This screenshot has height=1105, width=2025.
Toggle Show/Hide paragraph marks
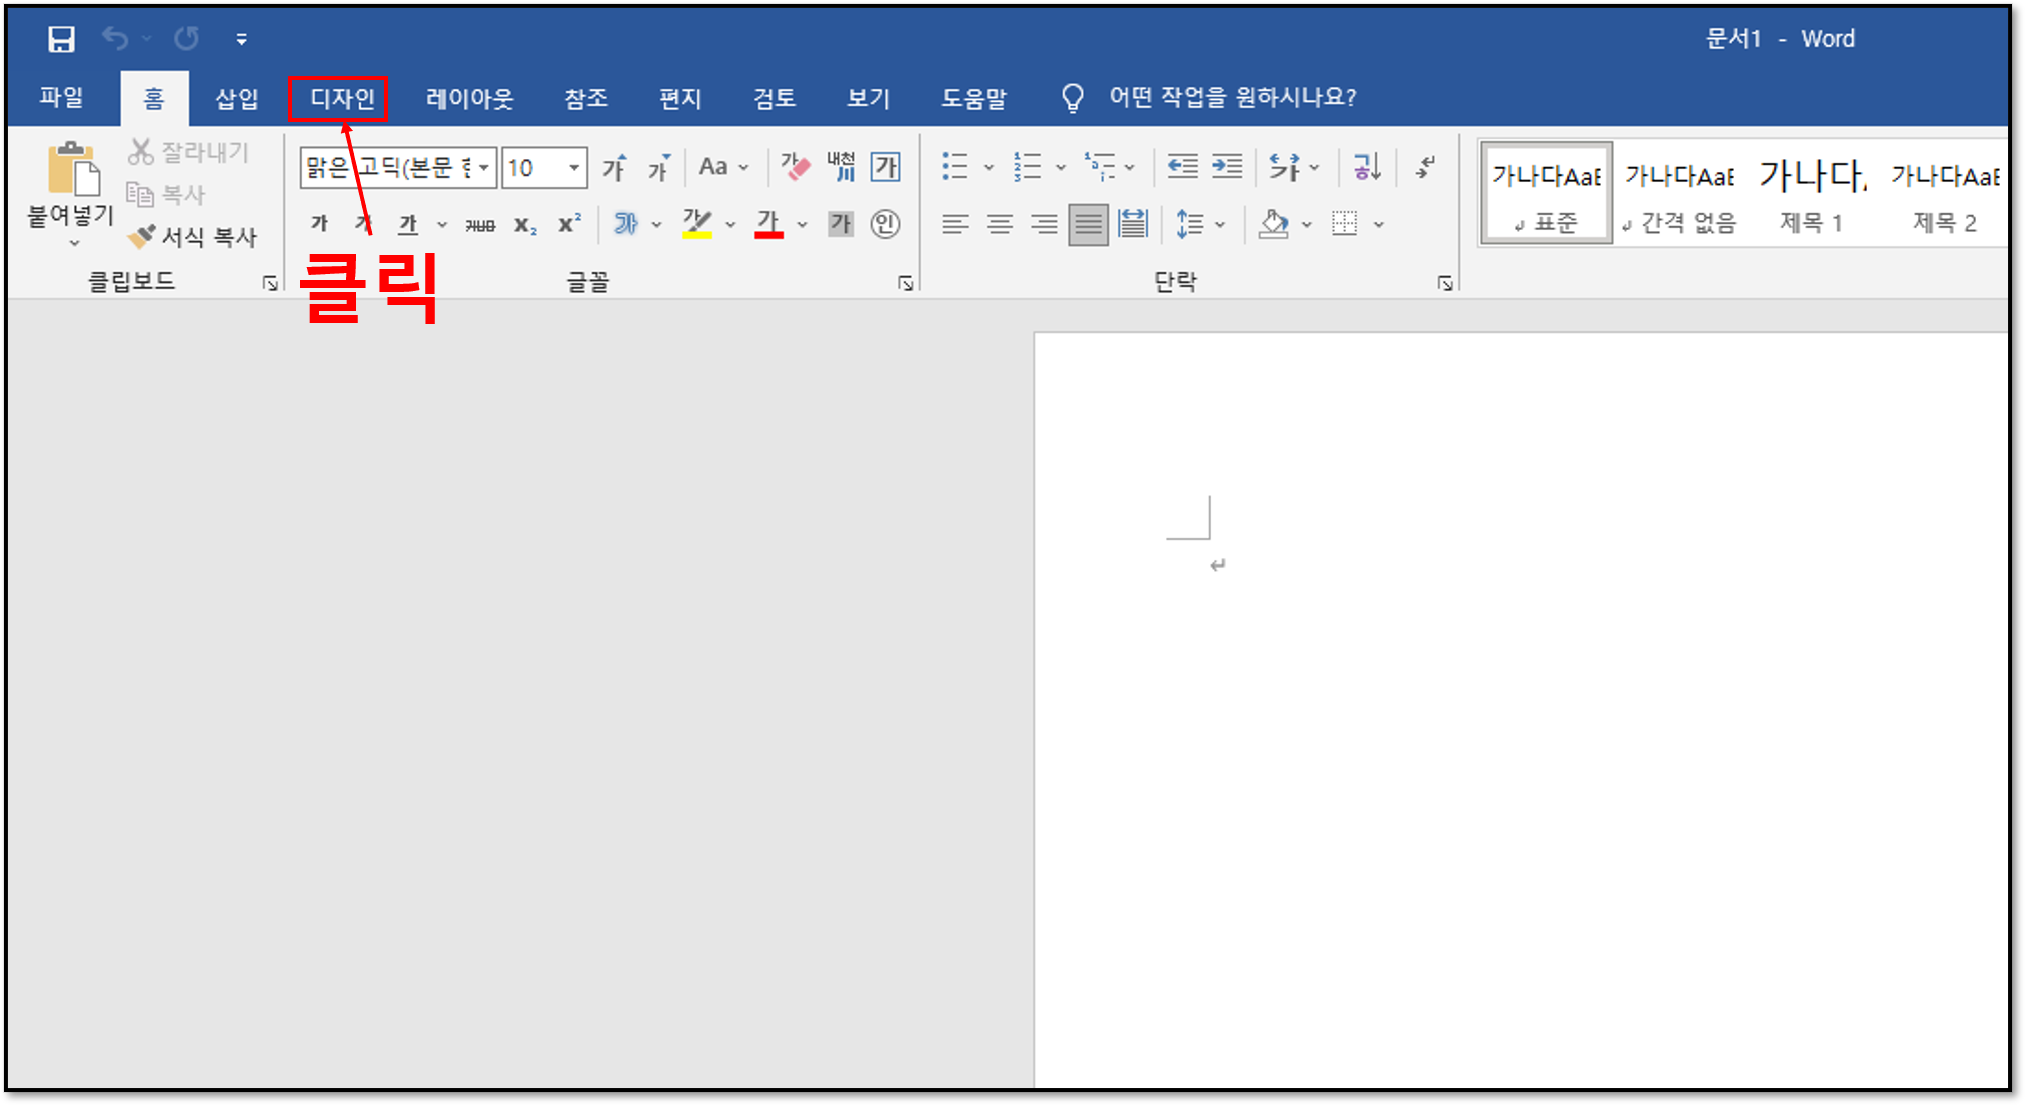click(x=1425, y=167)
